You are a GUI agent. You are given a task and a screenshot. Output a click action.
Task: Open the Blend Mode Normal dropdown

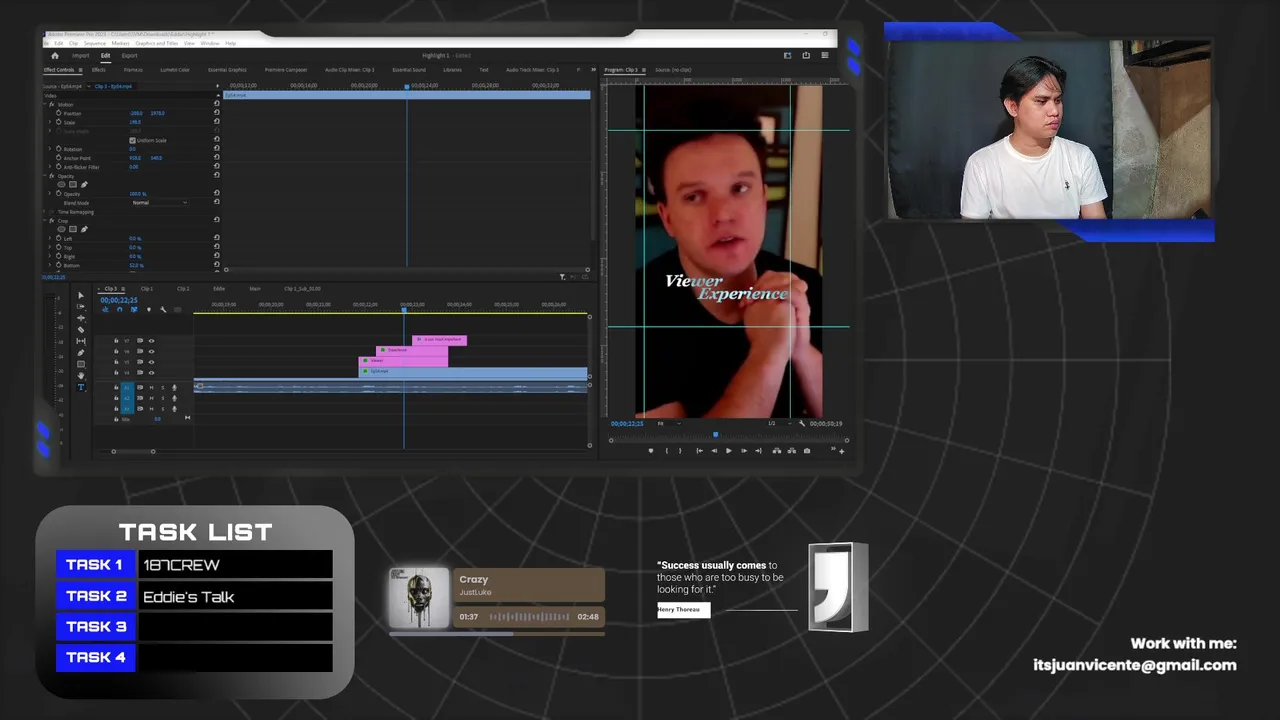[160, 203]
